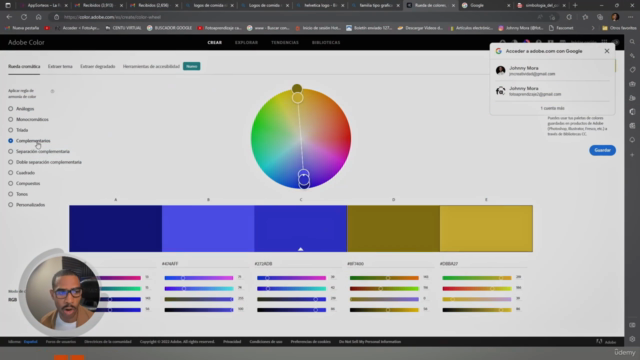Go to BIBLIOTECAS in Adobe Color navigation
This screenshot has height=360, width=640.
pos(326,42)
